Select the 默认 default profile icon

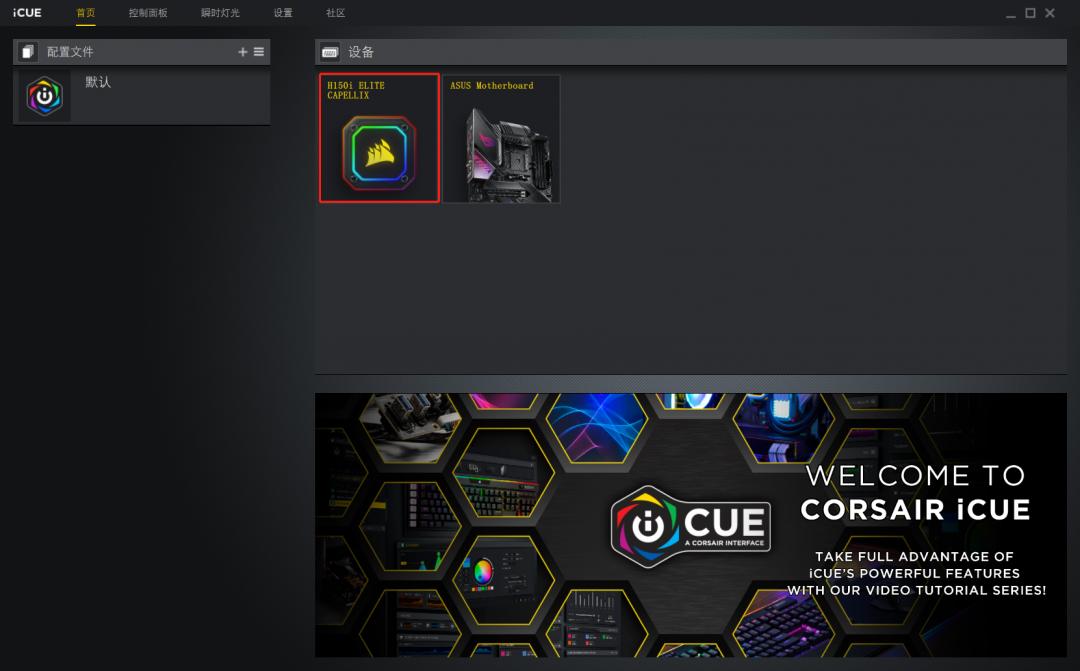coord(44,96)
